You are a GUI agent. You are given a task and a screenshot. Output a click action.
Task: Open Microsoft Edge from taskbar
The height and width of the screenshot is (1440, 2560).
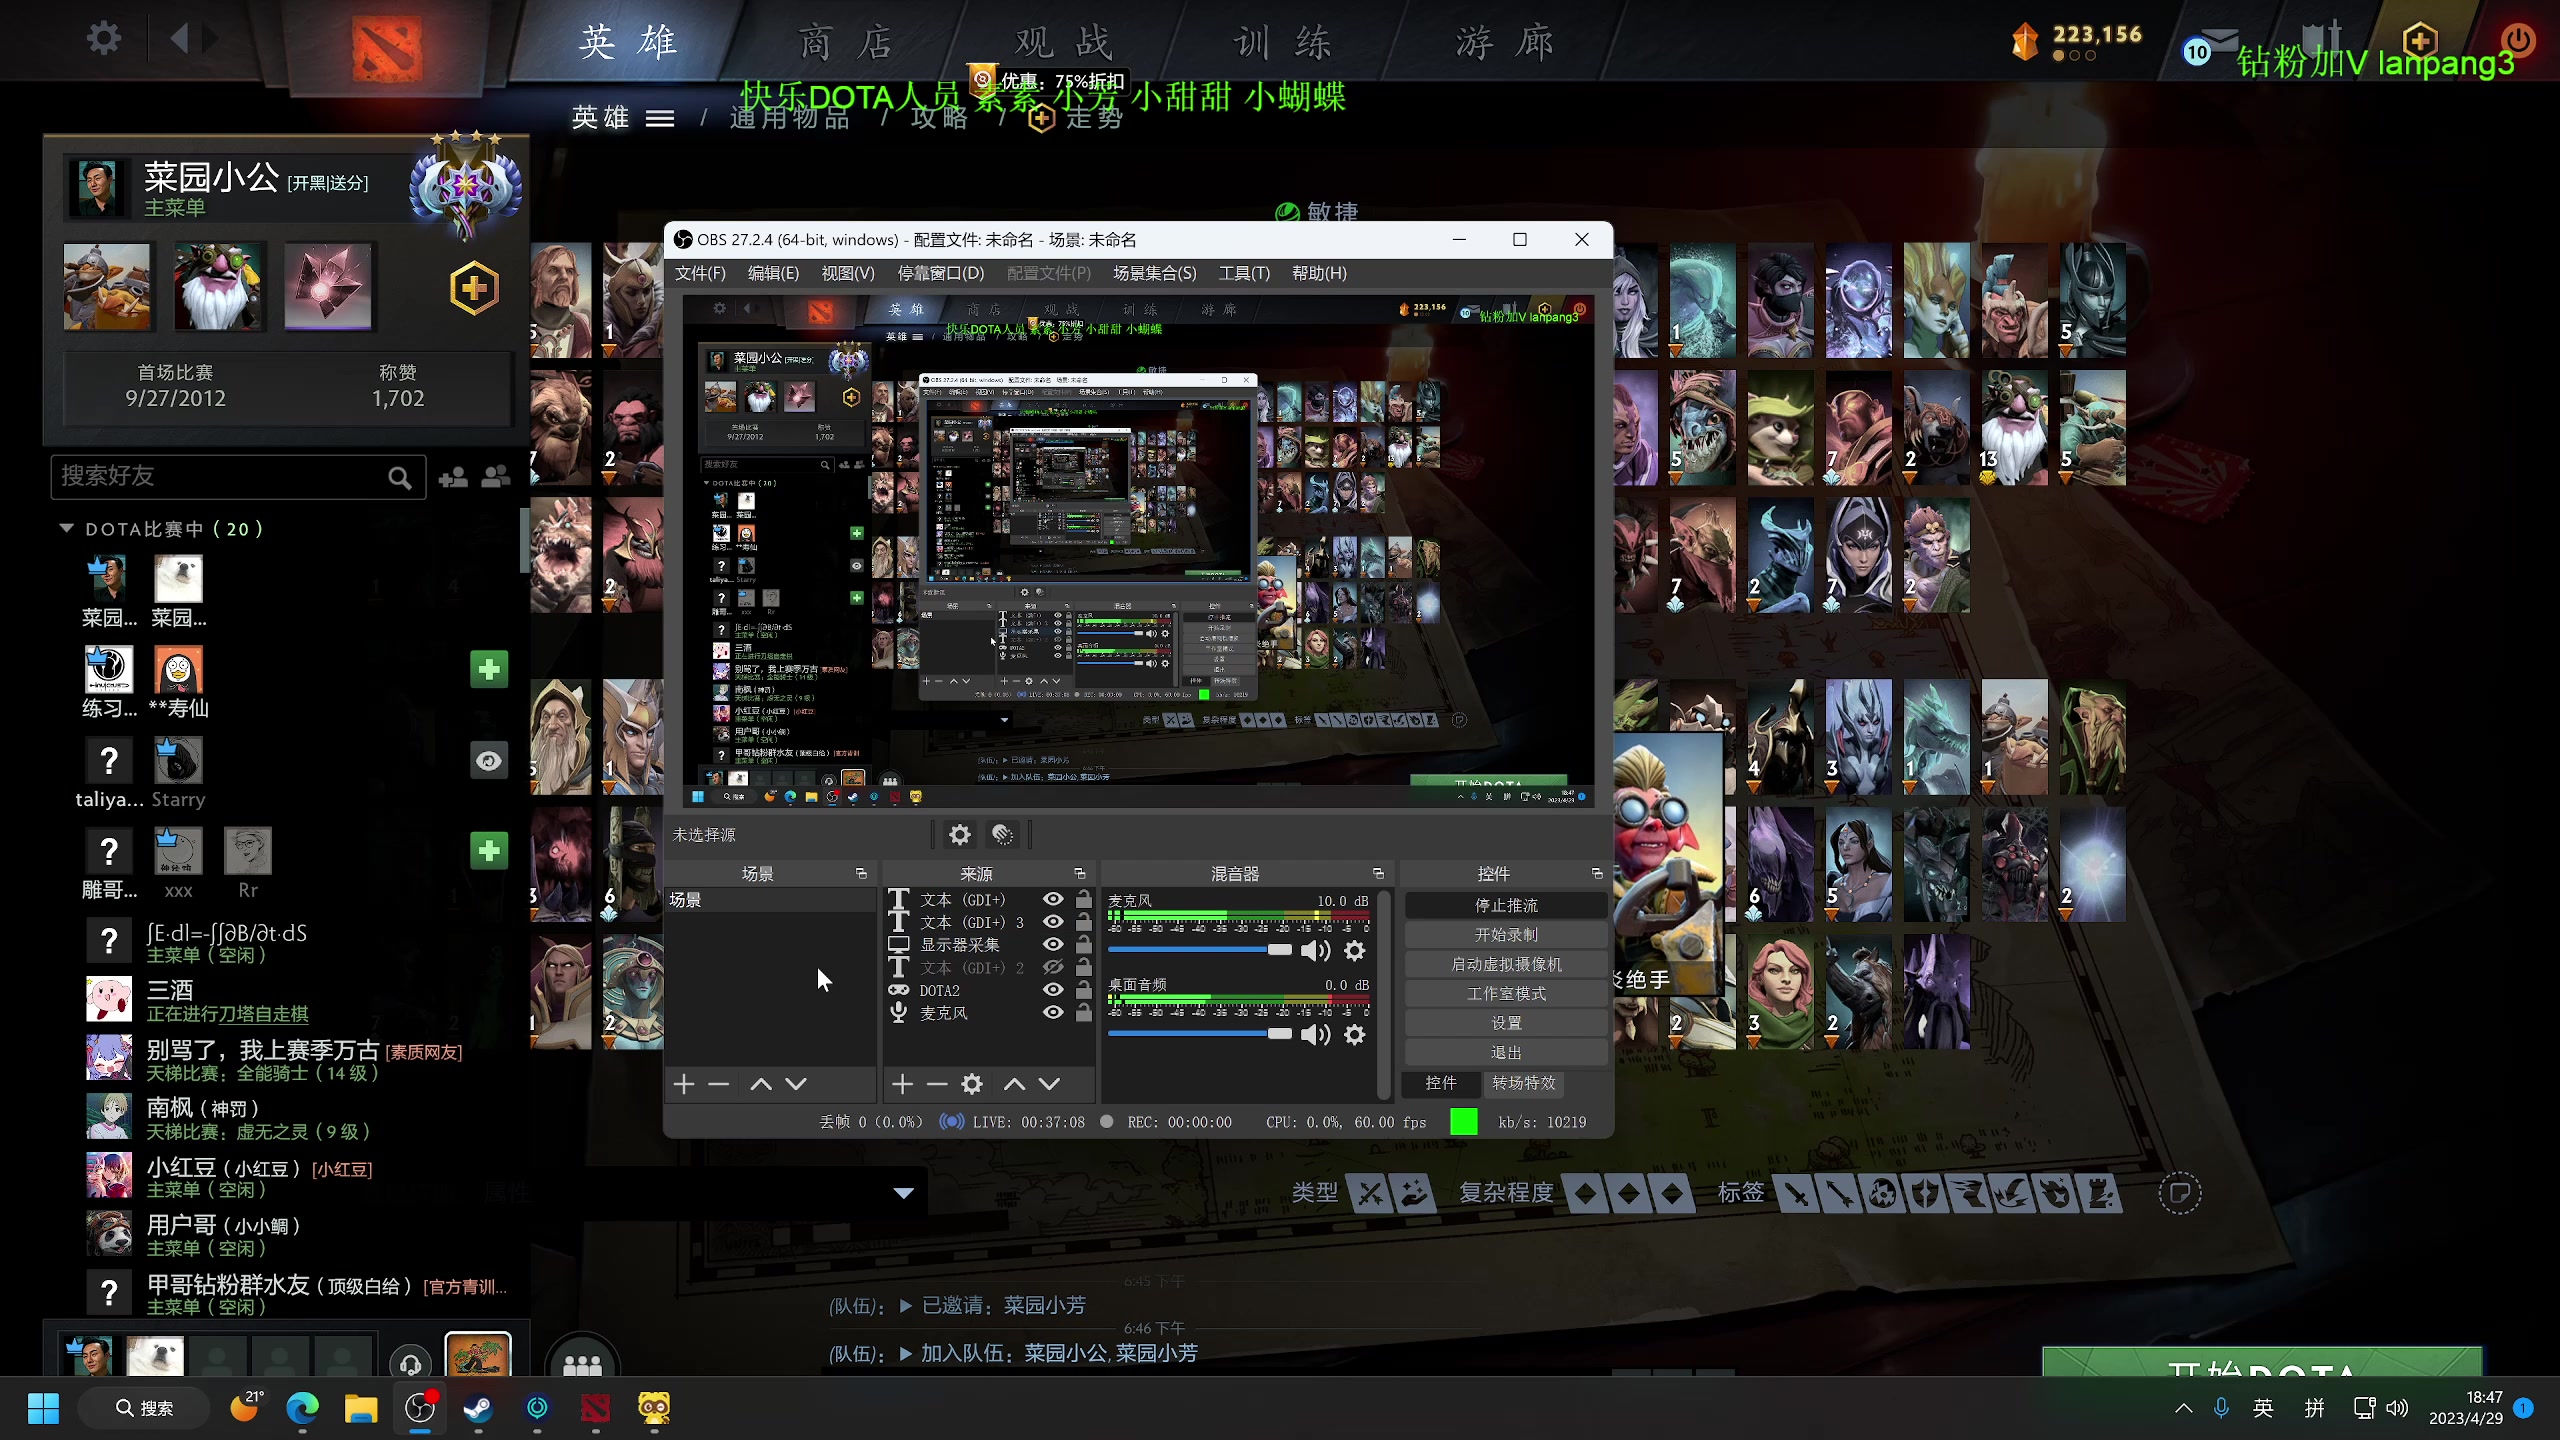[302, 1408]
